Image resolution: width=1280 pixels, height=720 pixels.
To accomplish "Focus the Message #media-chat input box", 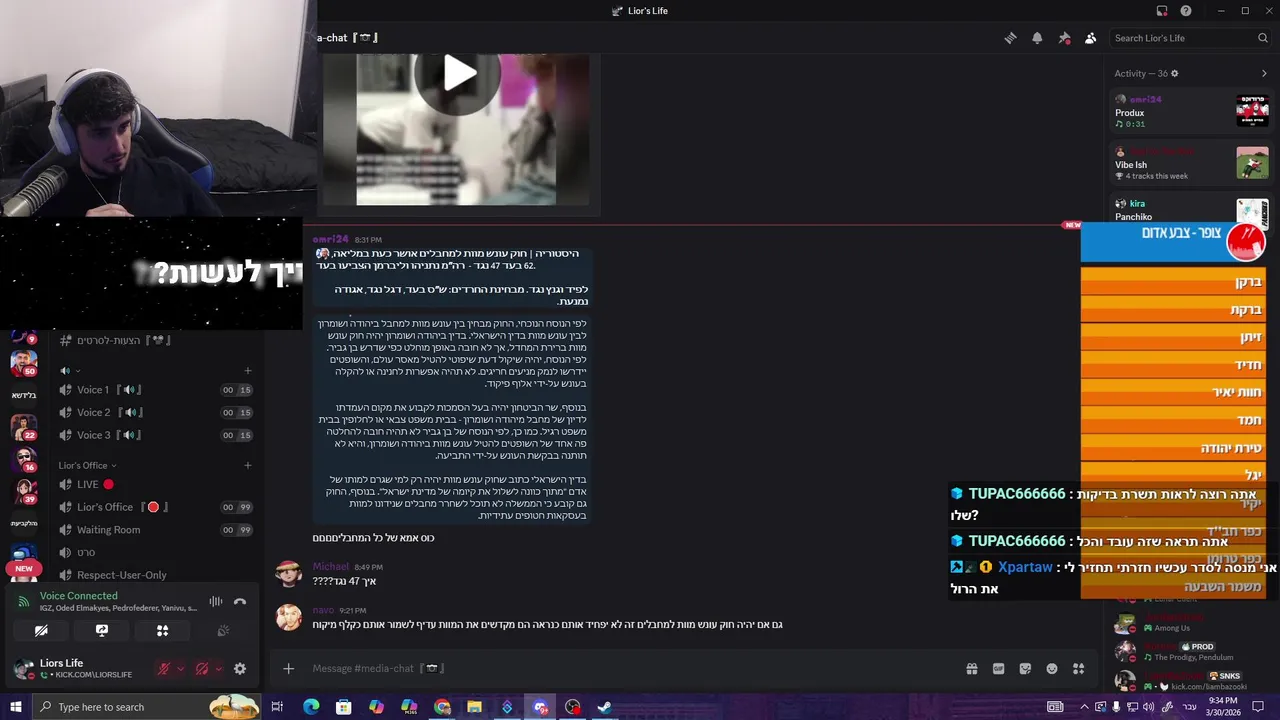I will [x=630, y=668].
